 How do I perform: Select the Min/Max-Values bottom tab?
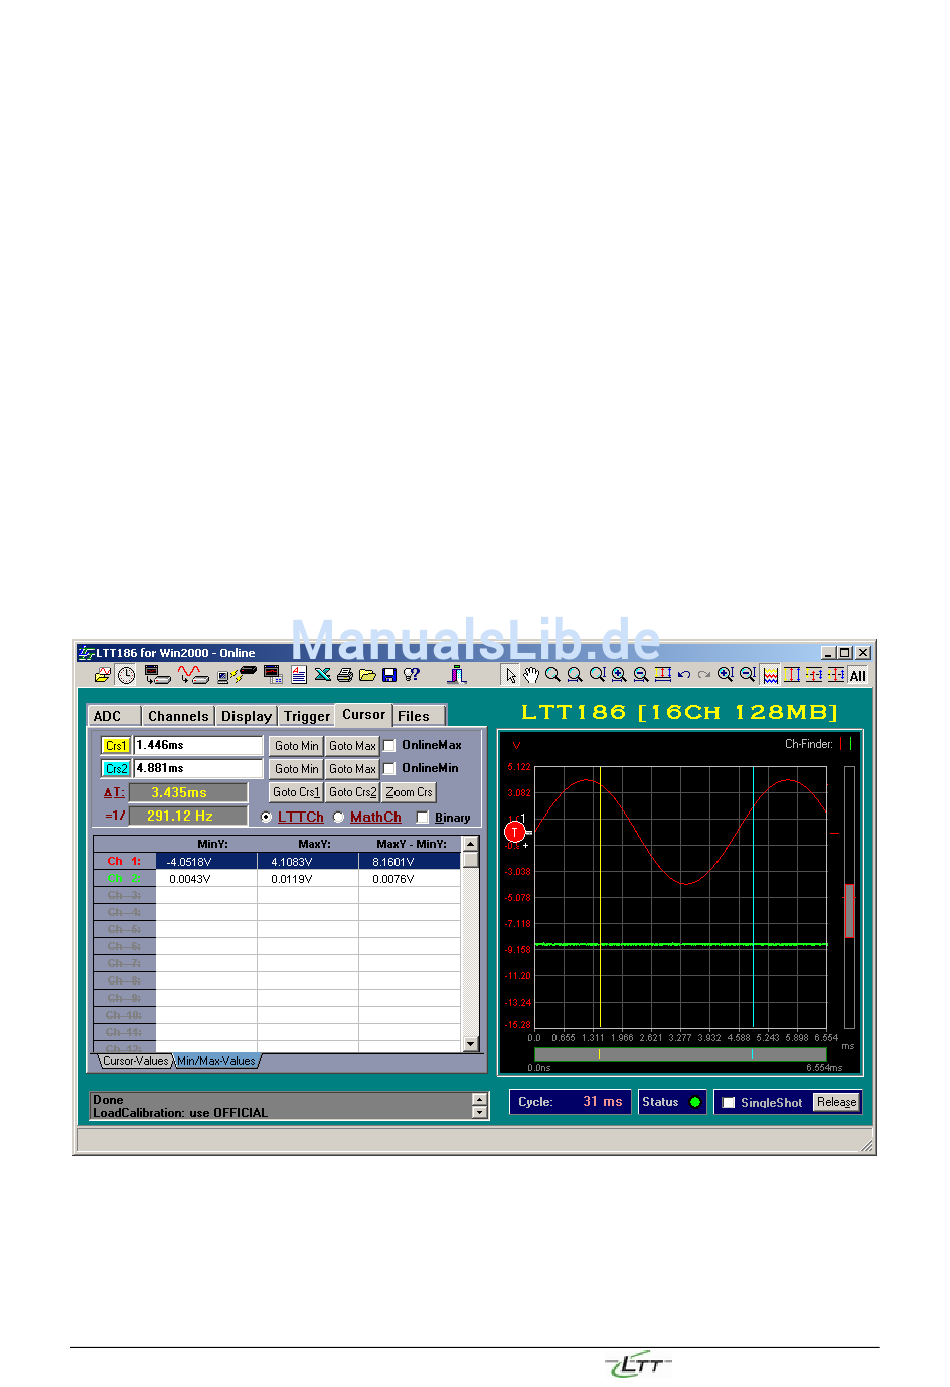tap(216, 1061)
